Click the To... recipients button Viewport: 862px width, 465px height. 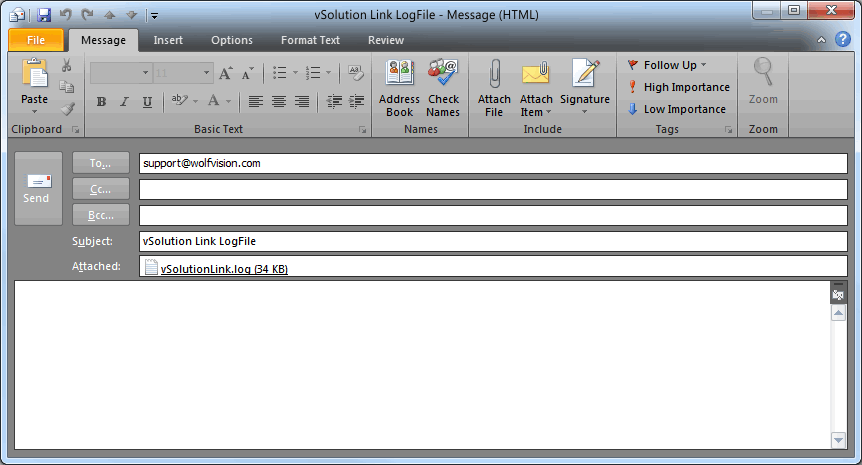101,163
